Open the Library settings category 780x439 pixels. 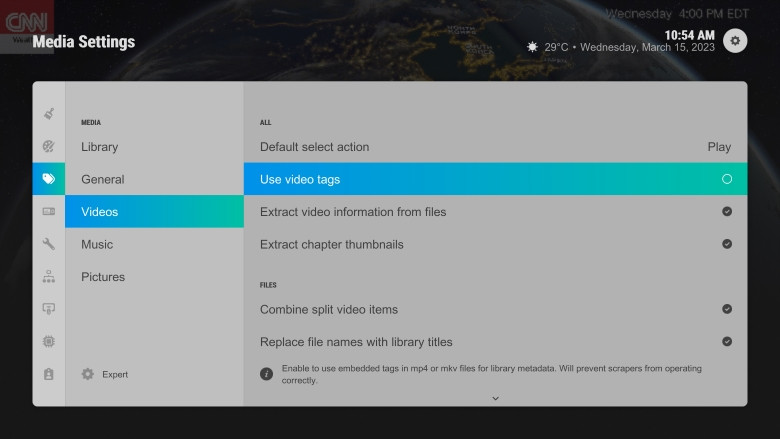(100, 147)
